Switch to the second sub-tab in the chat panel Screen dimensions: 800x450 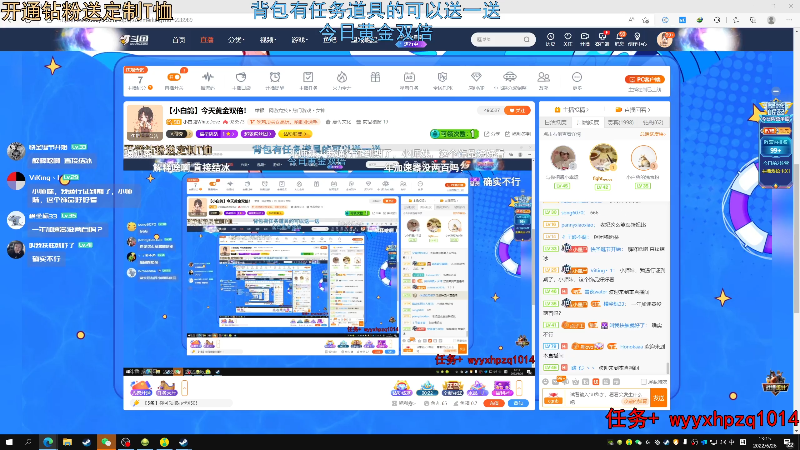[x=588, y=122]
